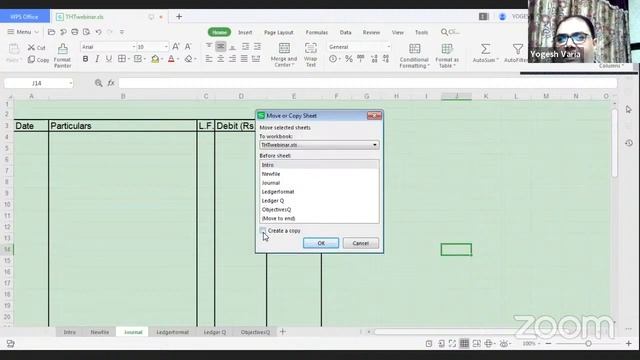Viewport: 640px width, 360px height.
Task: Open the font name dropdown
Action: click(x=133, y=47)
